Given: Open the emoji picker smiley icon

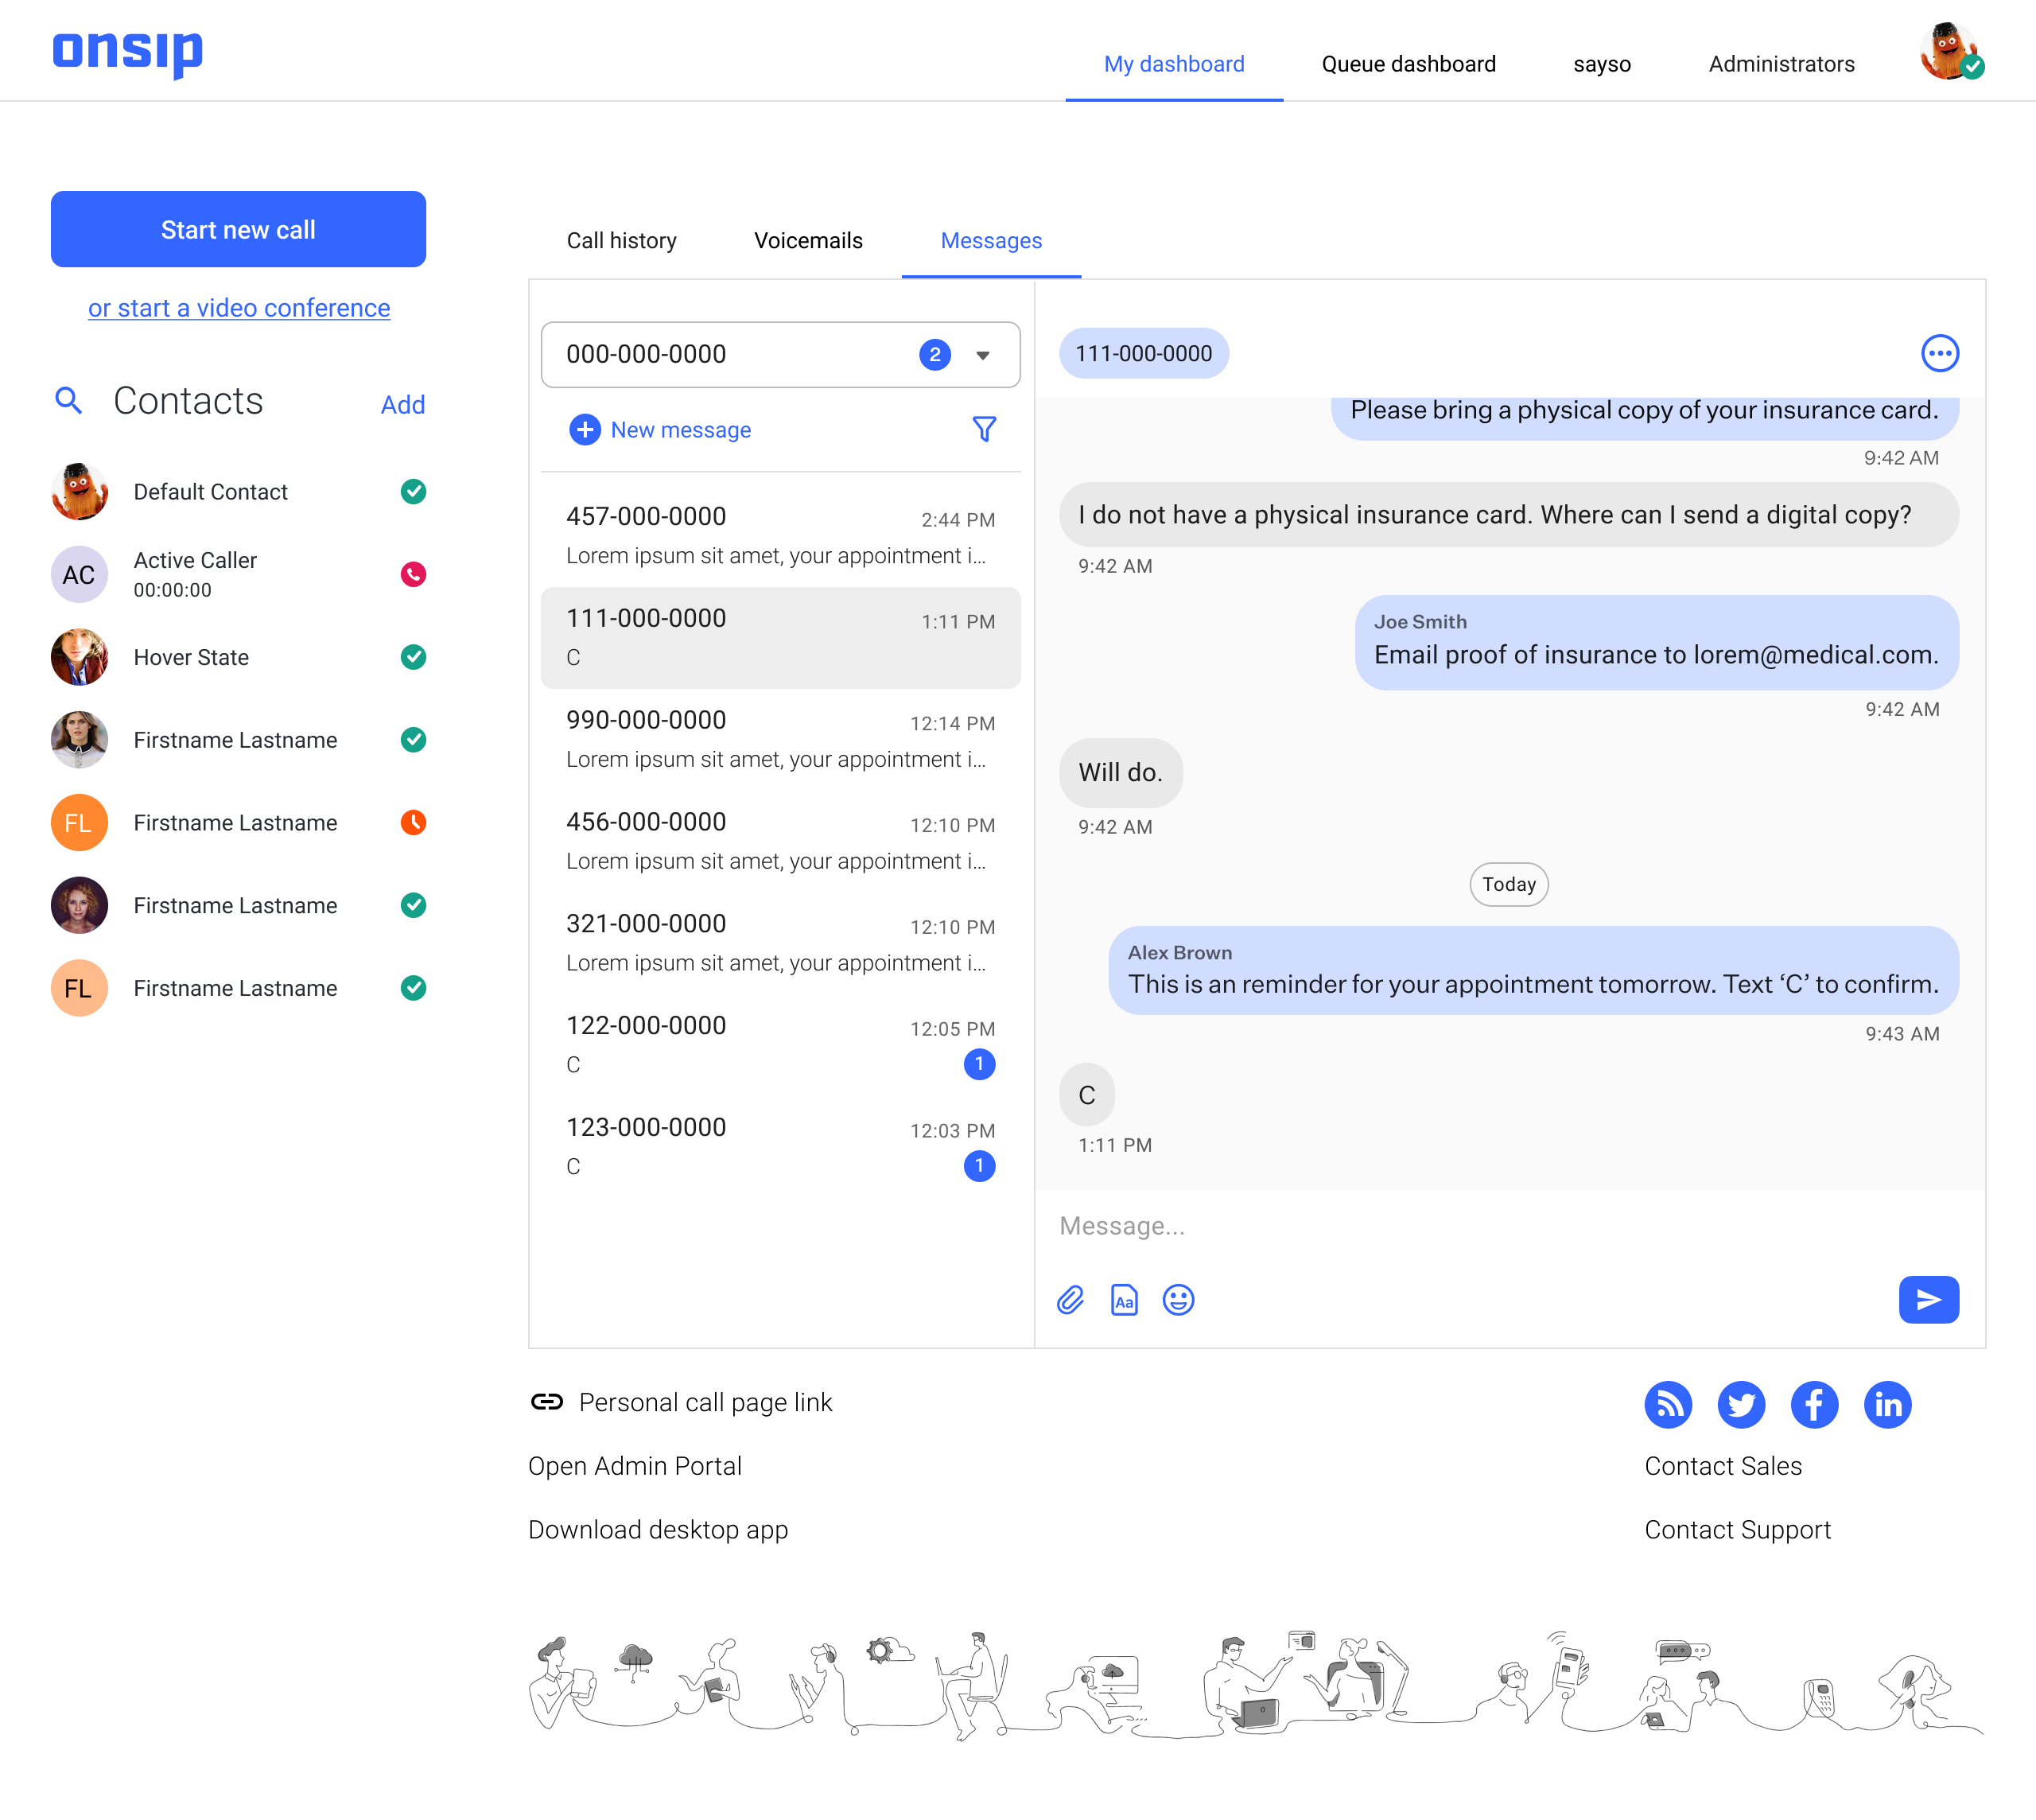Looking at the screenshot, I should click(x=1179, y=1300).
